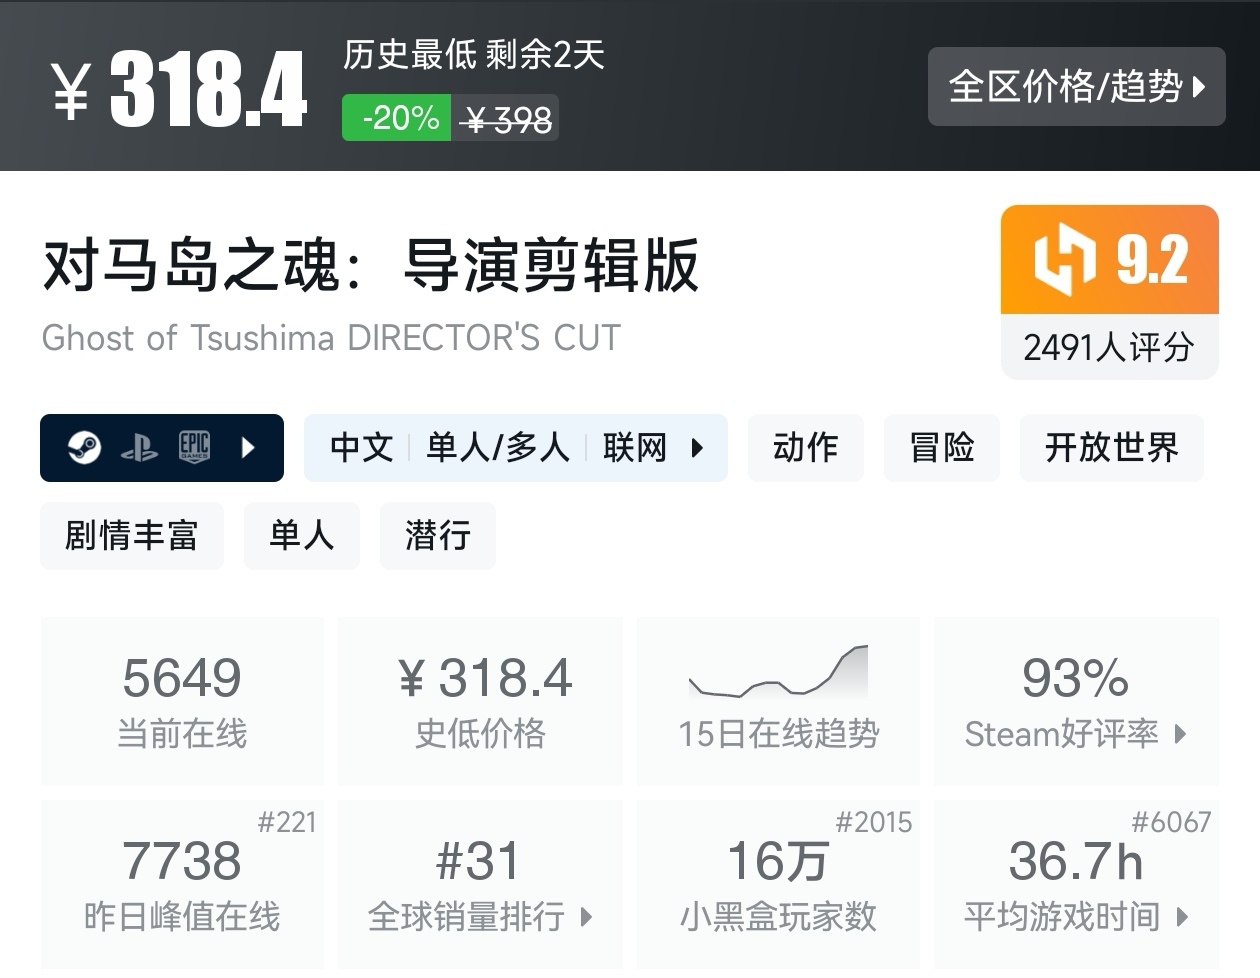Click the 2491人评分 rating count
This screenshot has width=1260, height=978.
[x=1109, y=347]
